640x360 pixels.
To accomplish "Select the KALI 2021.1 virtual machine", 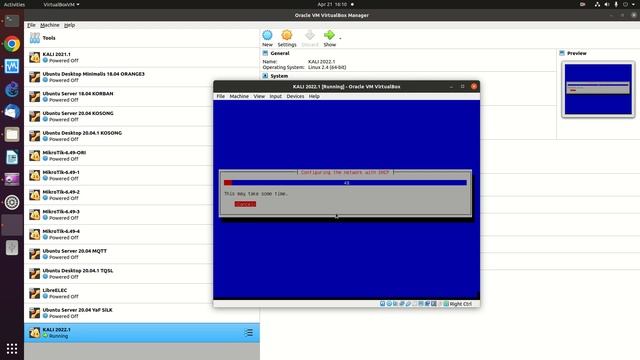I will pos(142,57).
